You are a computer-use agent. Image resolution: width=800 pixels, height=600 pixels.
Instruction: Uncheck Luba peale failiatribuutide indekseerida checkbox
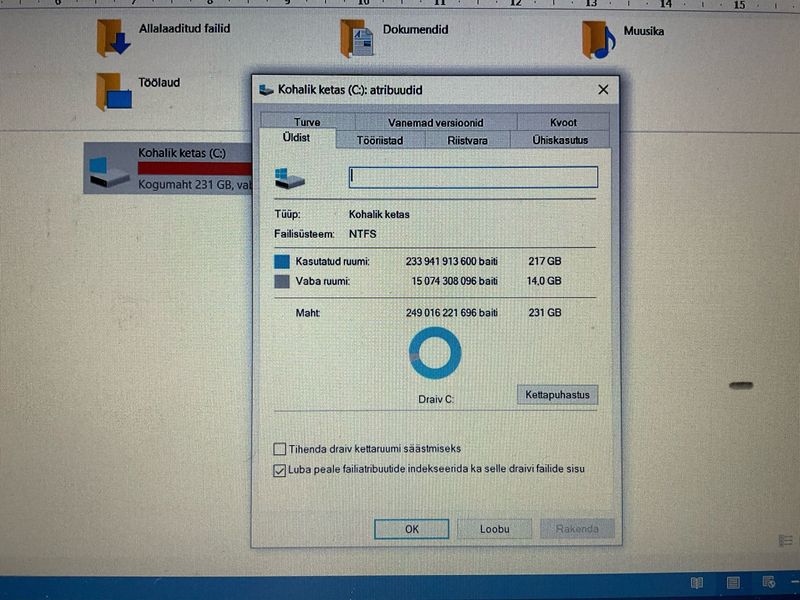279,470
